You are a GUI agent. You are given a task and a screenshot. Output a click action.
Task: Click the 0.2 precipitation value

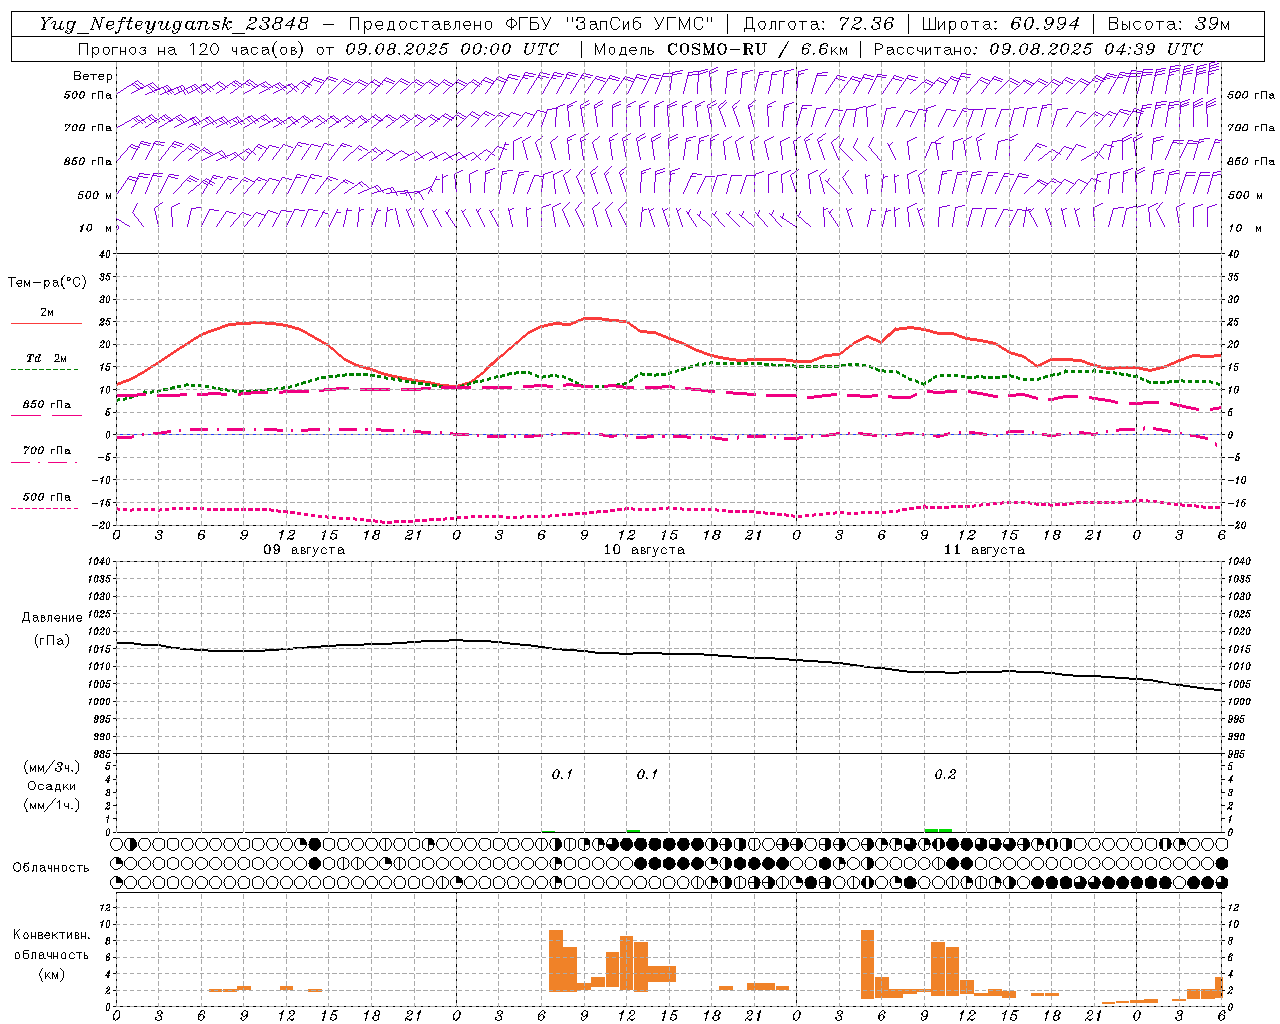point(945,774)
